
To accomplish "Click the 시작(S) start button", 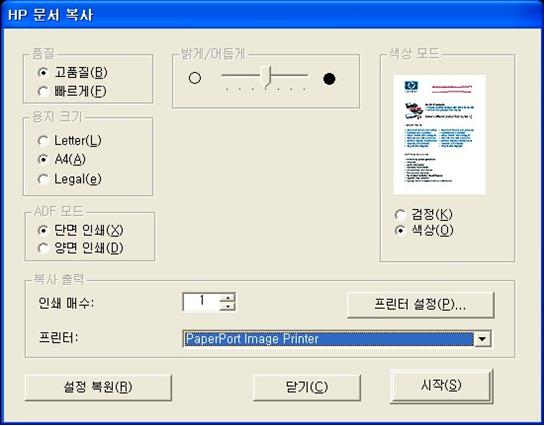I will tap(441, 386).
